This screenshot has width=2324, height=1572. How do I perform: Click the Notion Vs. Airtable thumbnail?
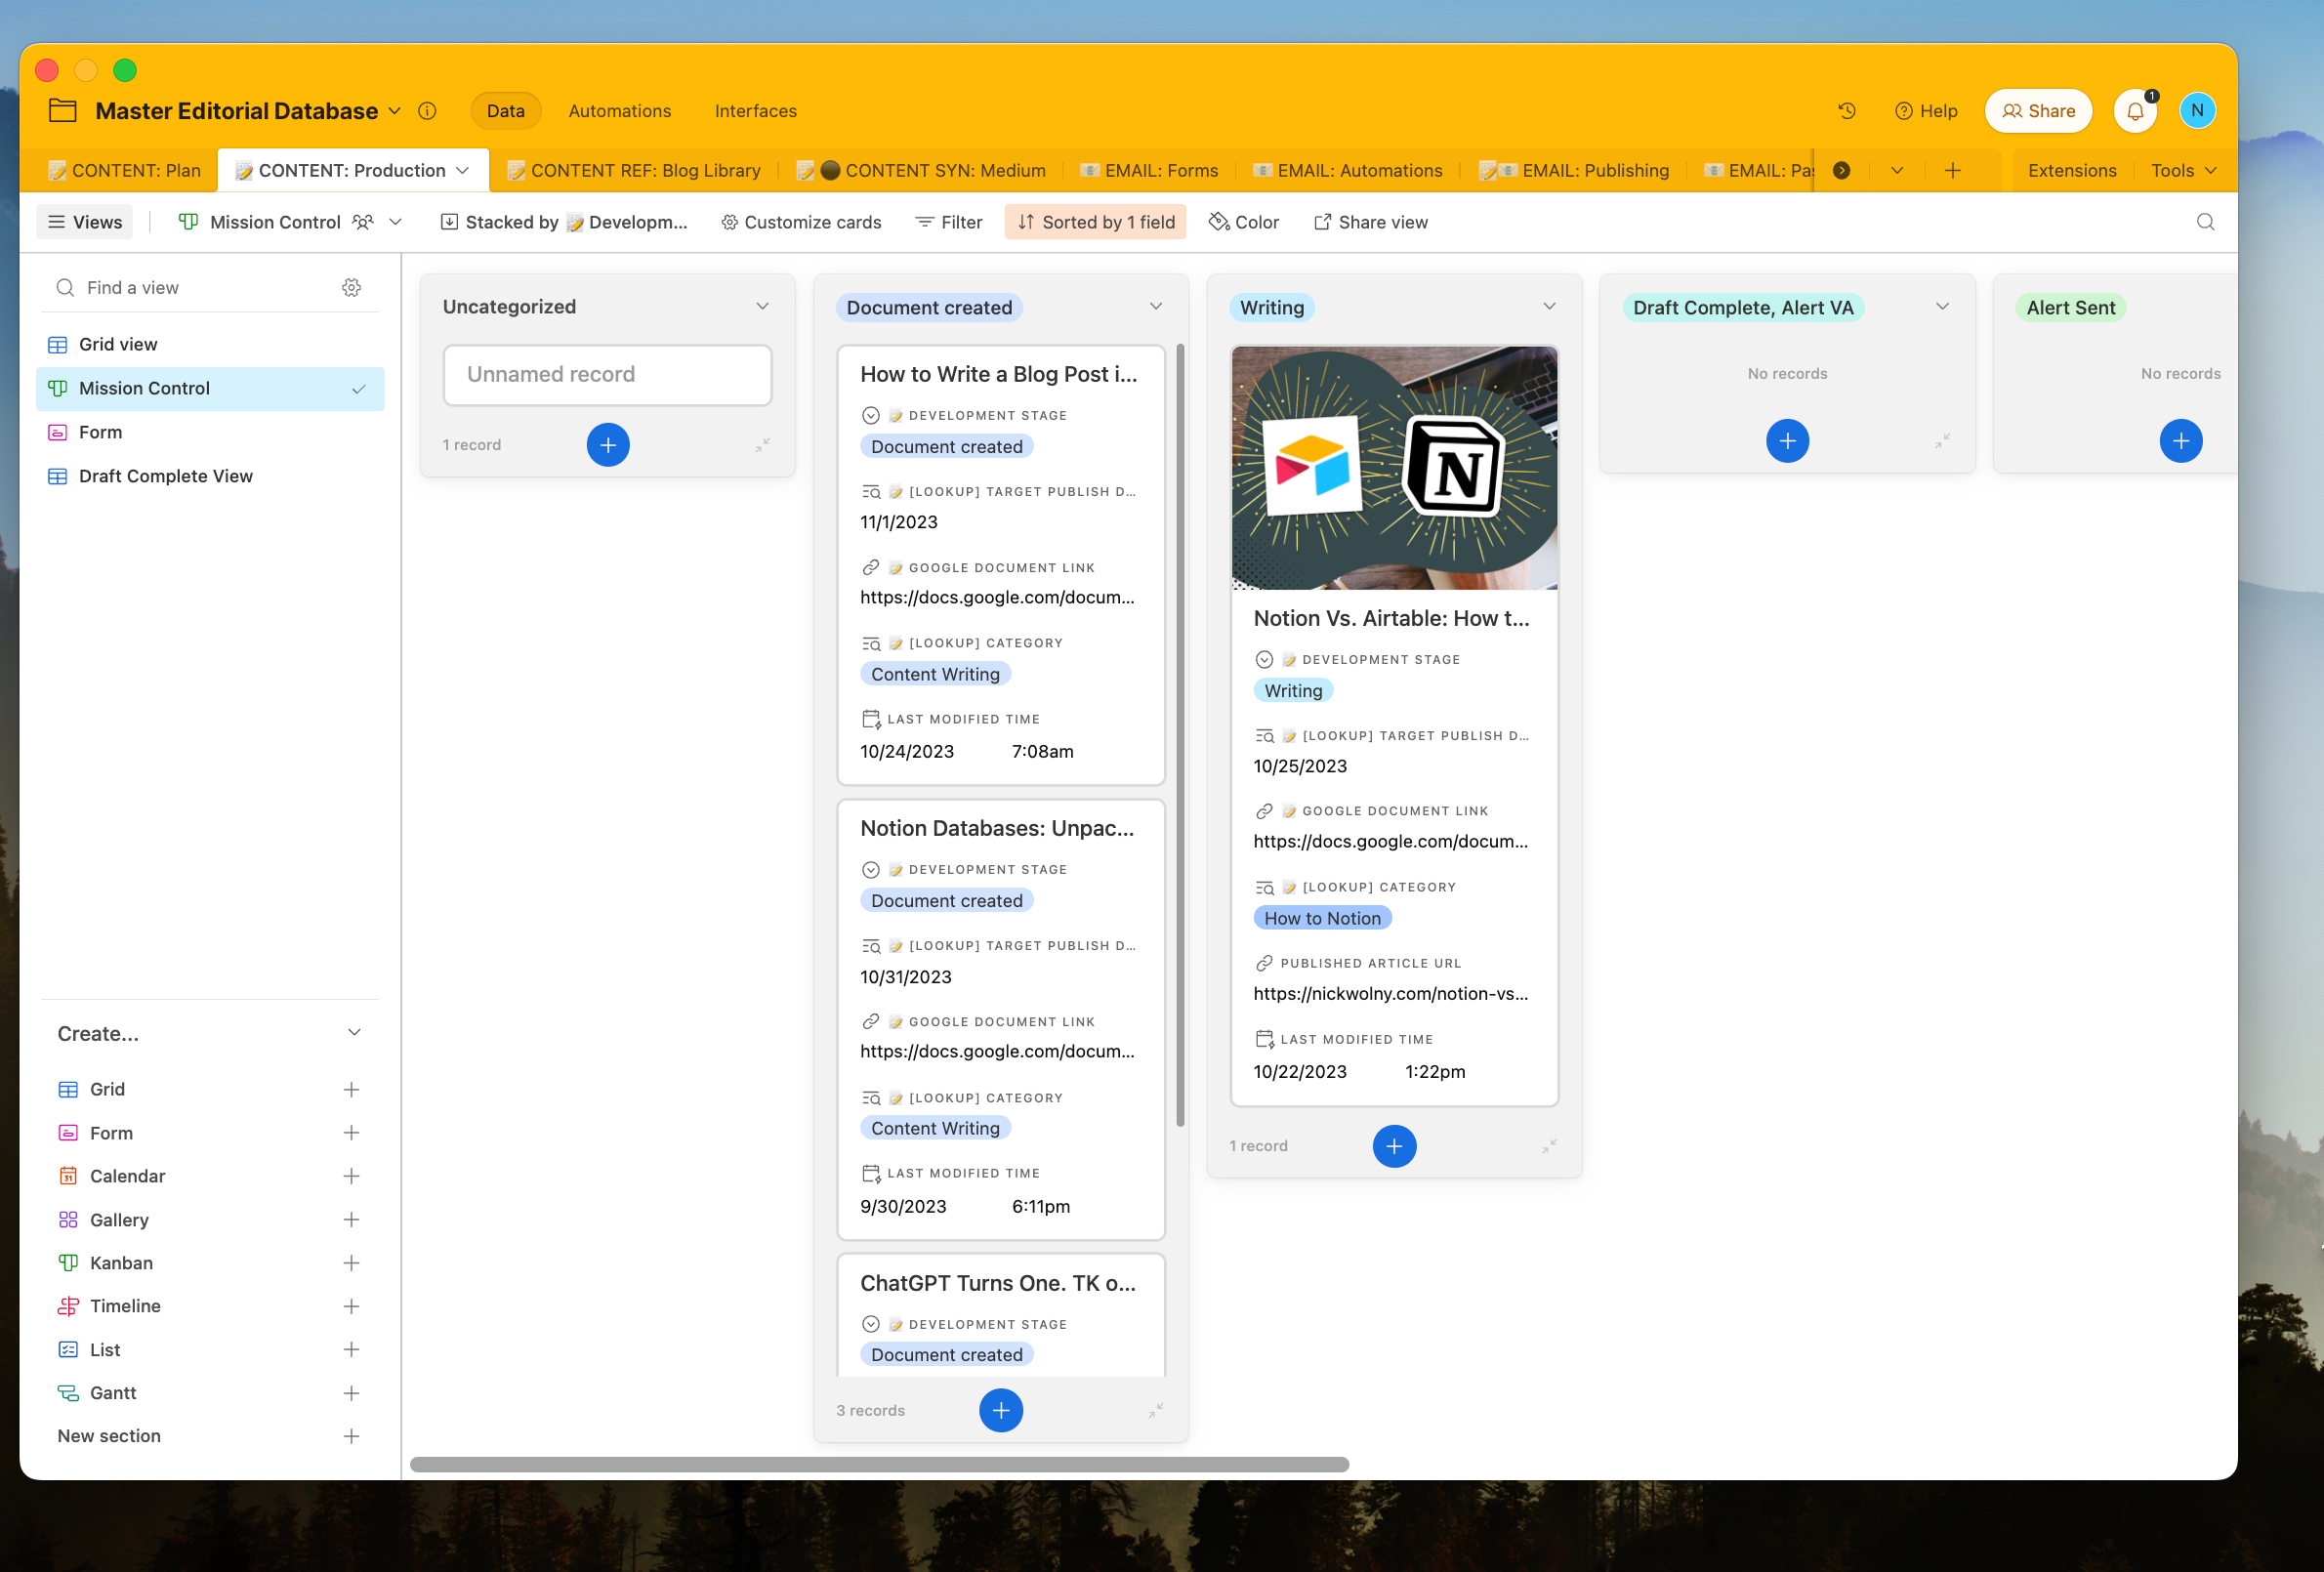point(1393,468)
